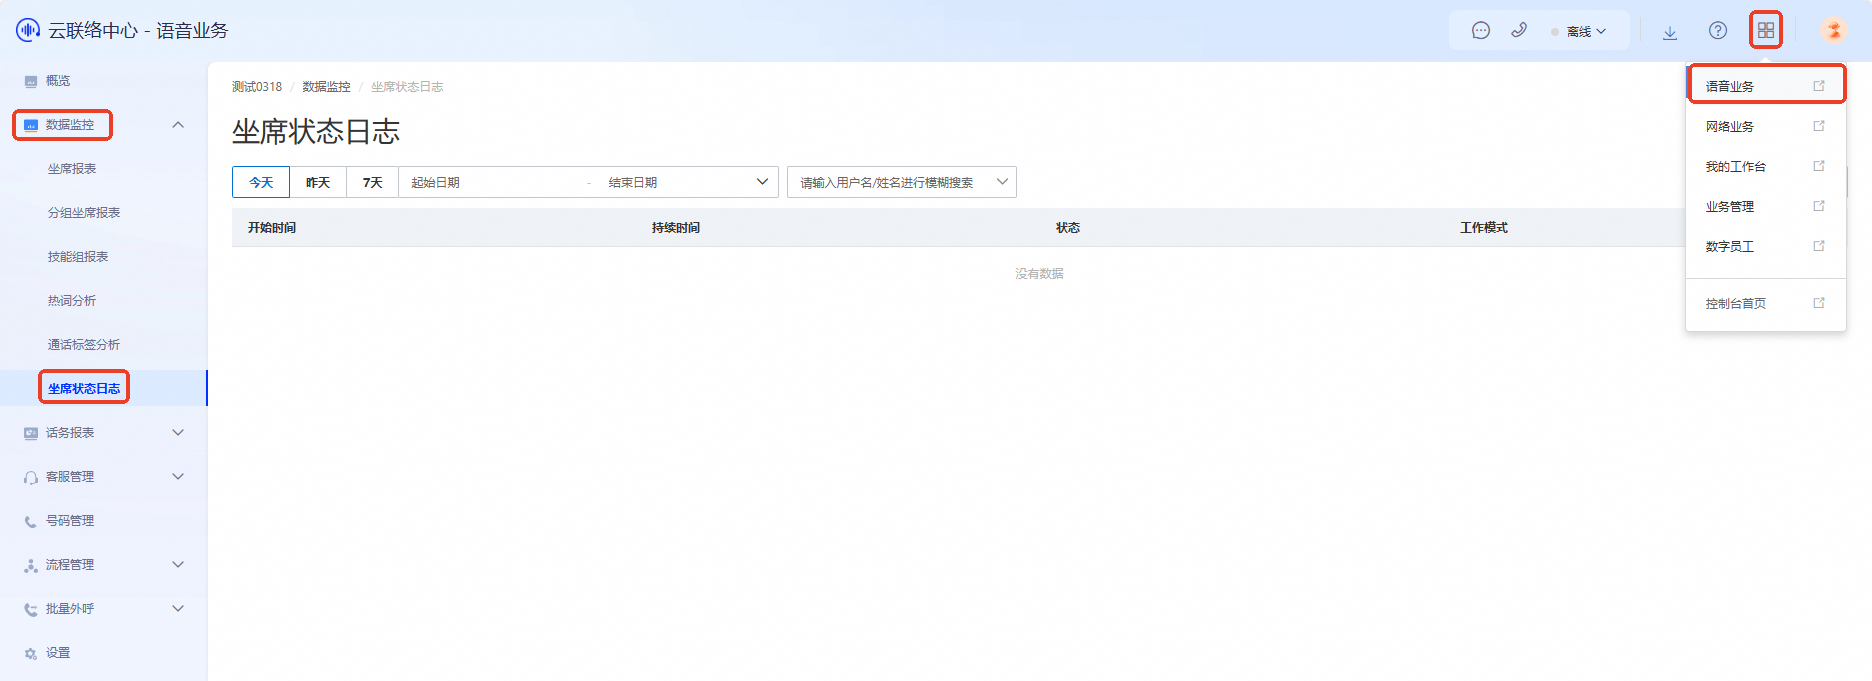Image resolution: width=1872 pixels, height=681 pixels.
Task: Click the 客服管理 headset icon
Action: coord(31,478)
